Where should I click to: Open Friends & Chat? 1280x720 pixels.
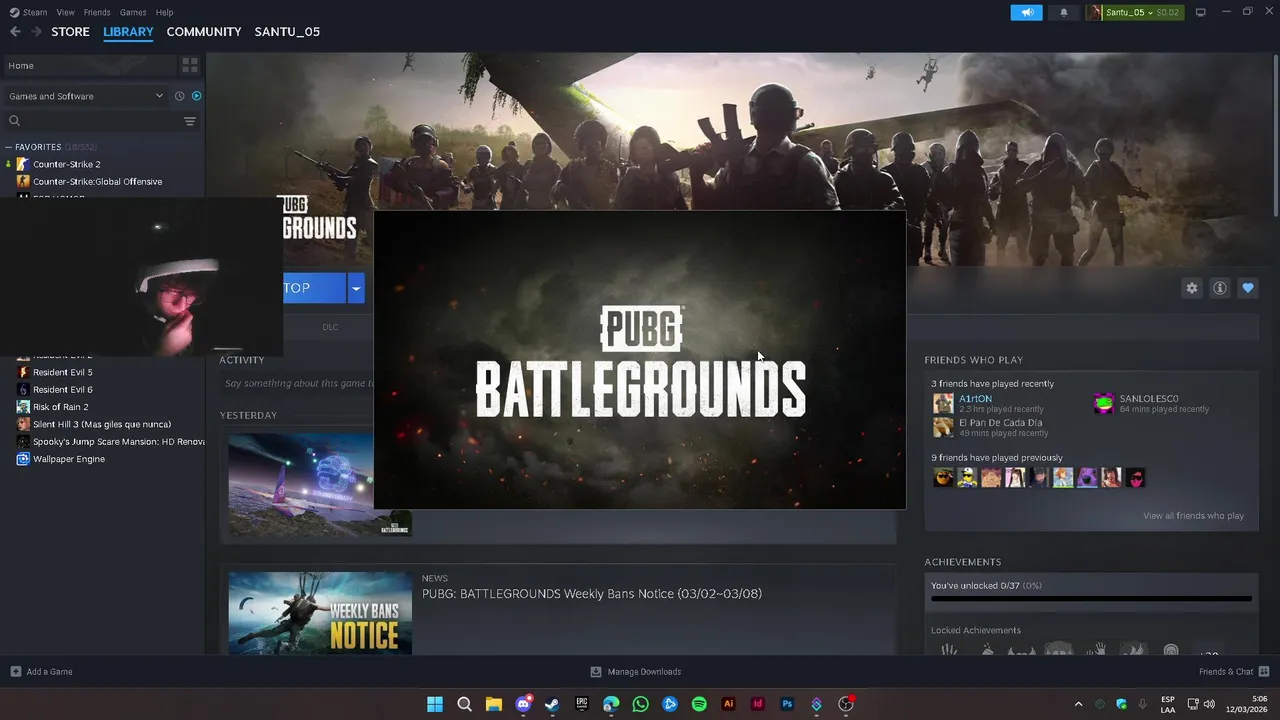pyautogui.click(x=1234, y=672)
